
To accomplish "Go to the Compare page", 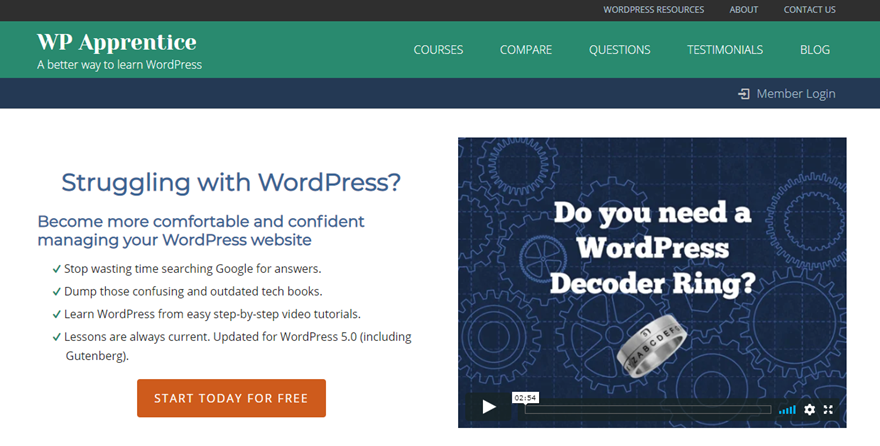I will pos(526,50).
